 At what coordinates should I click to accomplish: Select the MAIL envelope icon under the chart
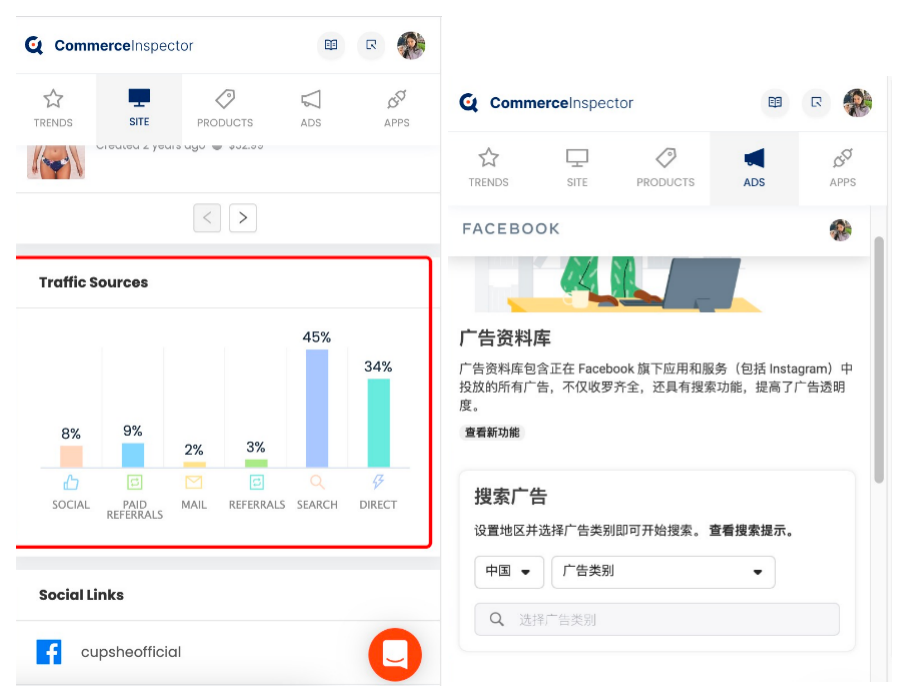194,483
